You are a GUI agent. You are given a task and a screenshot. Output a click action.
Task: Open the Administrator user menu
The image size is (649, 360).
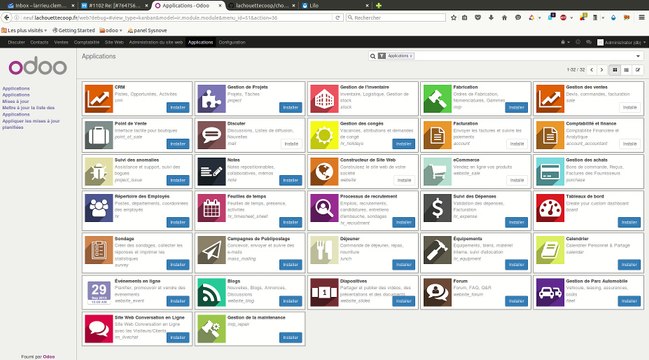point(621,42)
